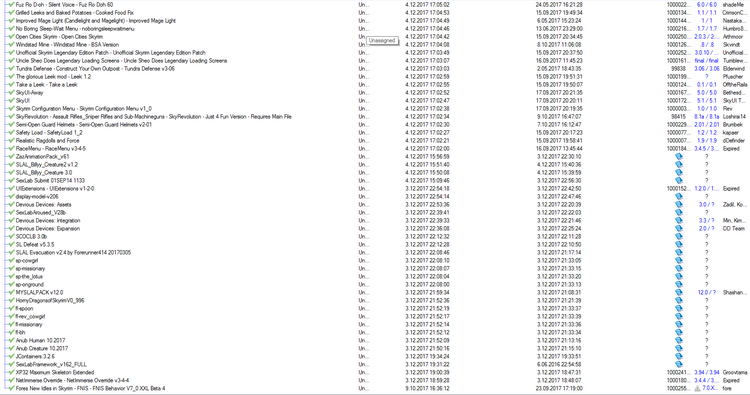Click the flag icon for SexLabFramework_v162_FULL
Screen dimensions: 750x395
click(x=679, y=364)
